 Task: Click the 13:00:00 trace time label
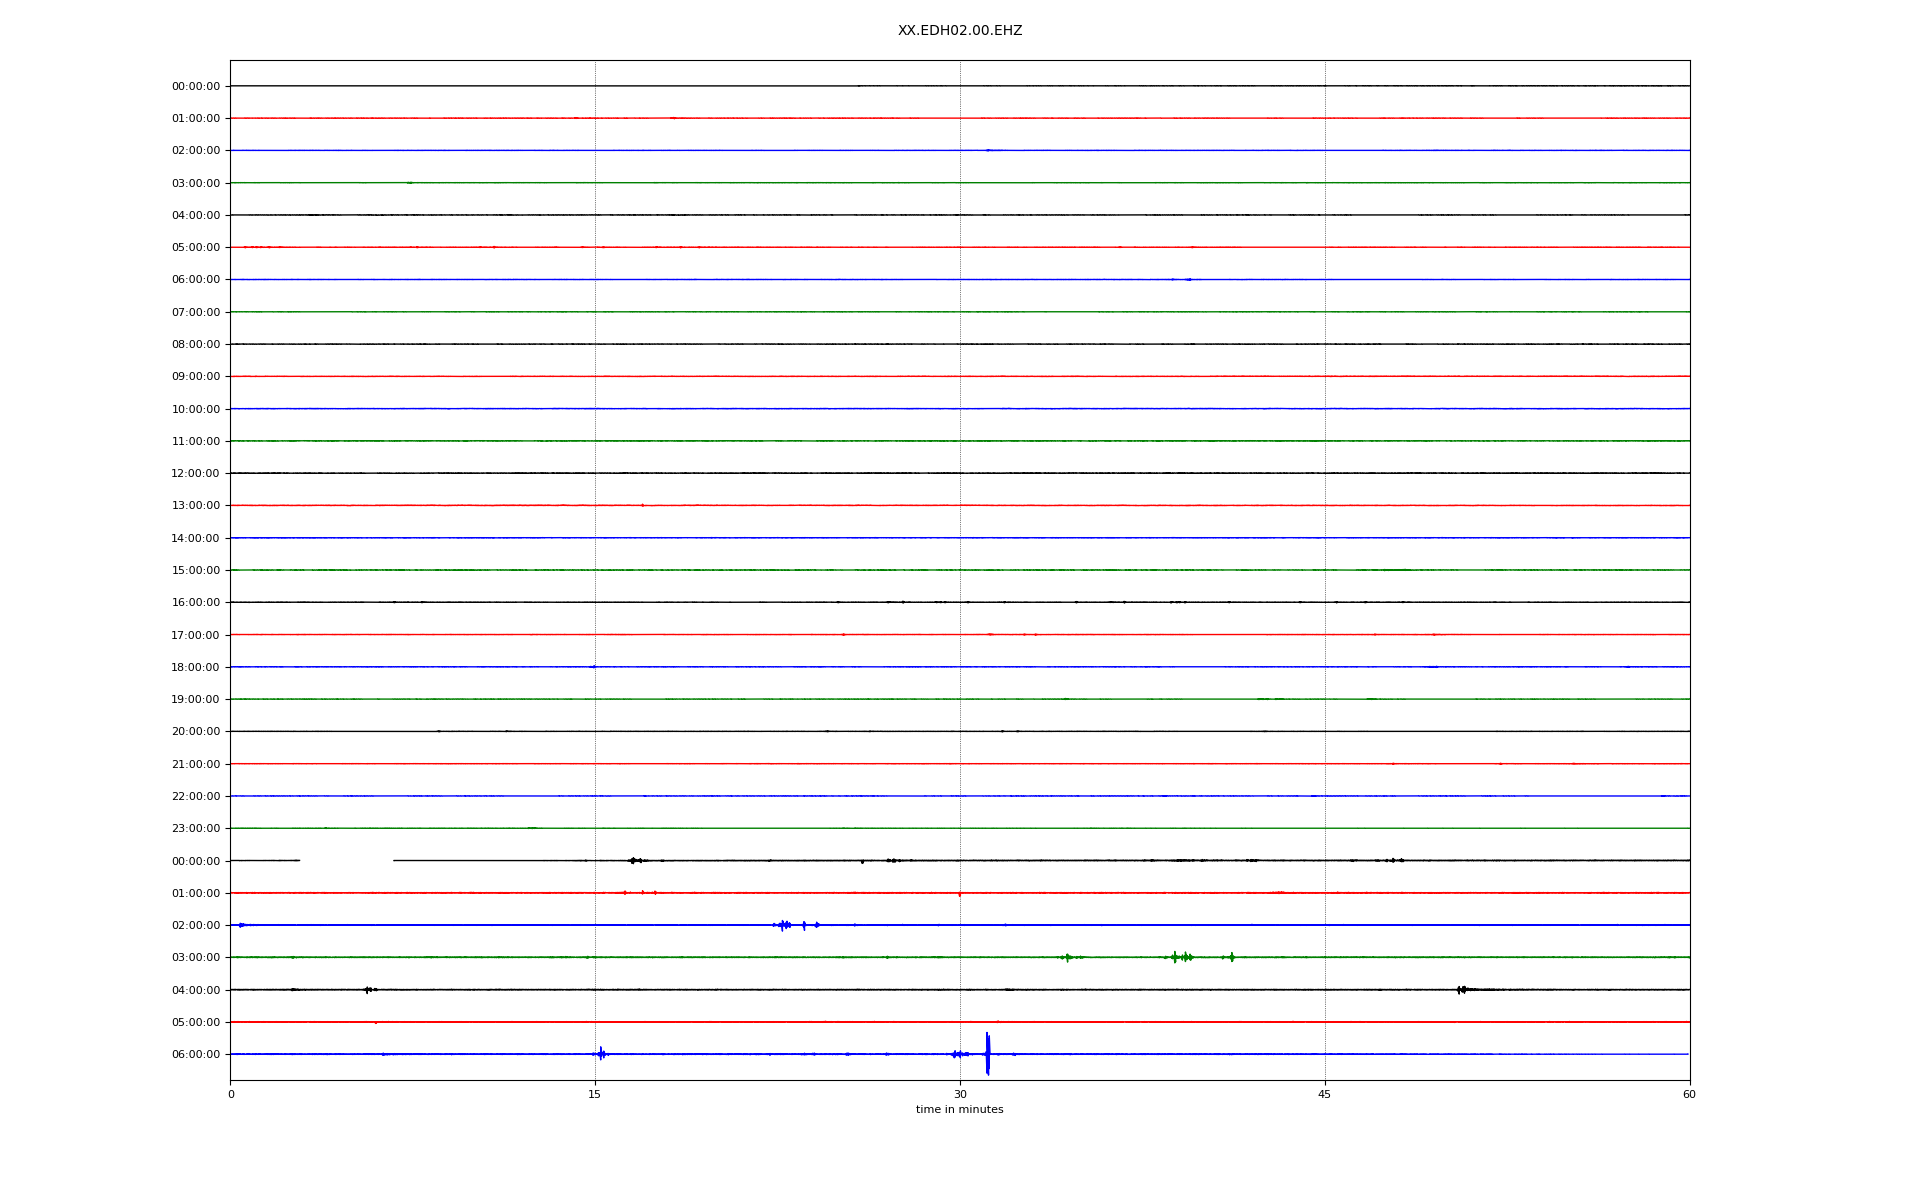(x=195, y=506)
